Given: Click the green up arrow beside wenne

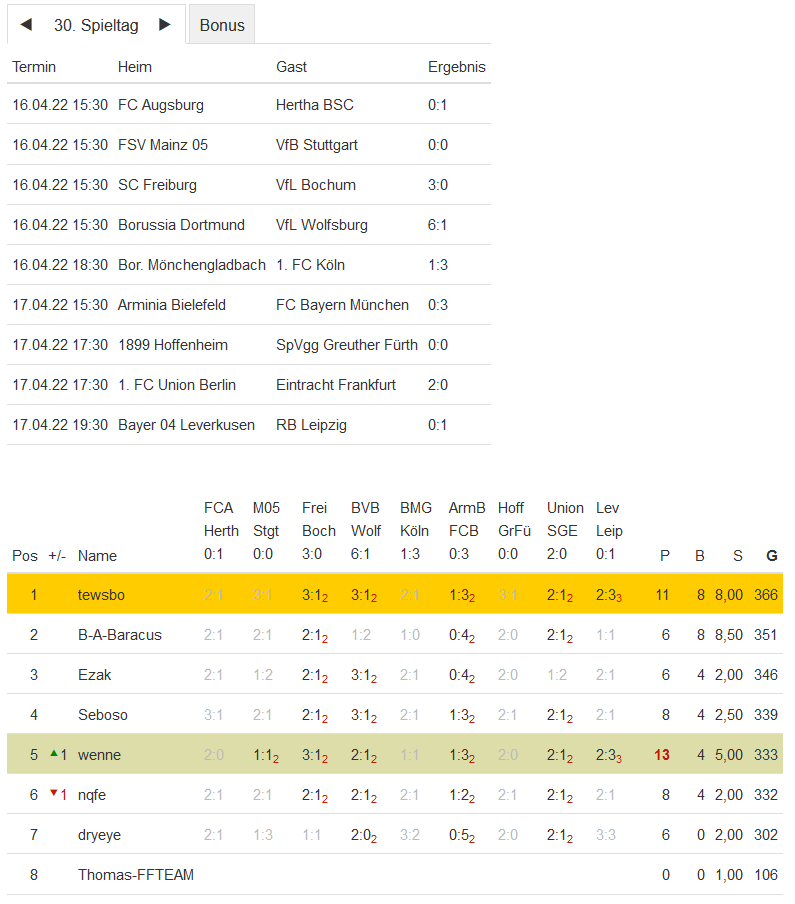Looking at the screenshot, I should (53, 754).
